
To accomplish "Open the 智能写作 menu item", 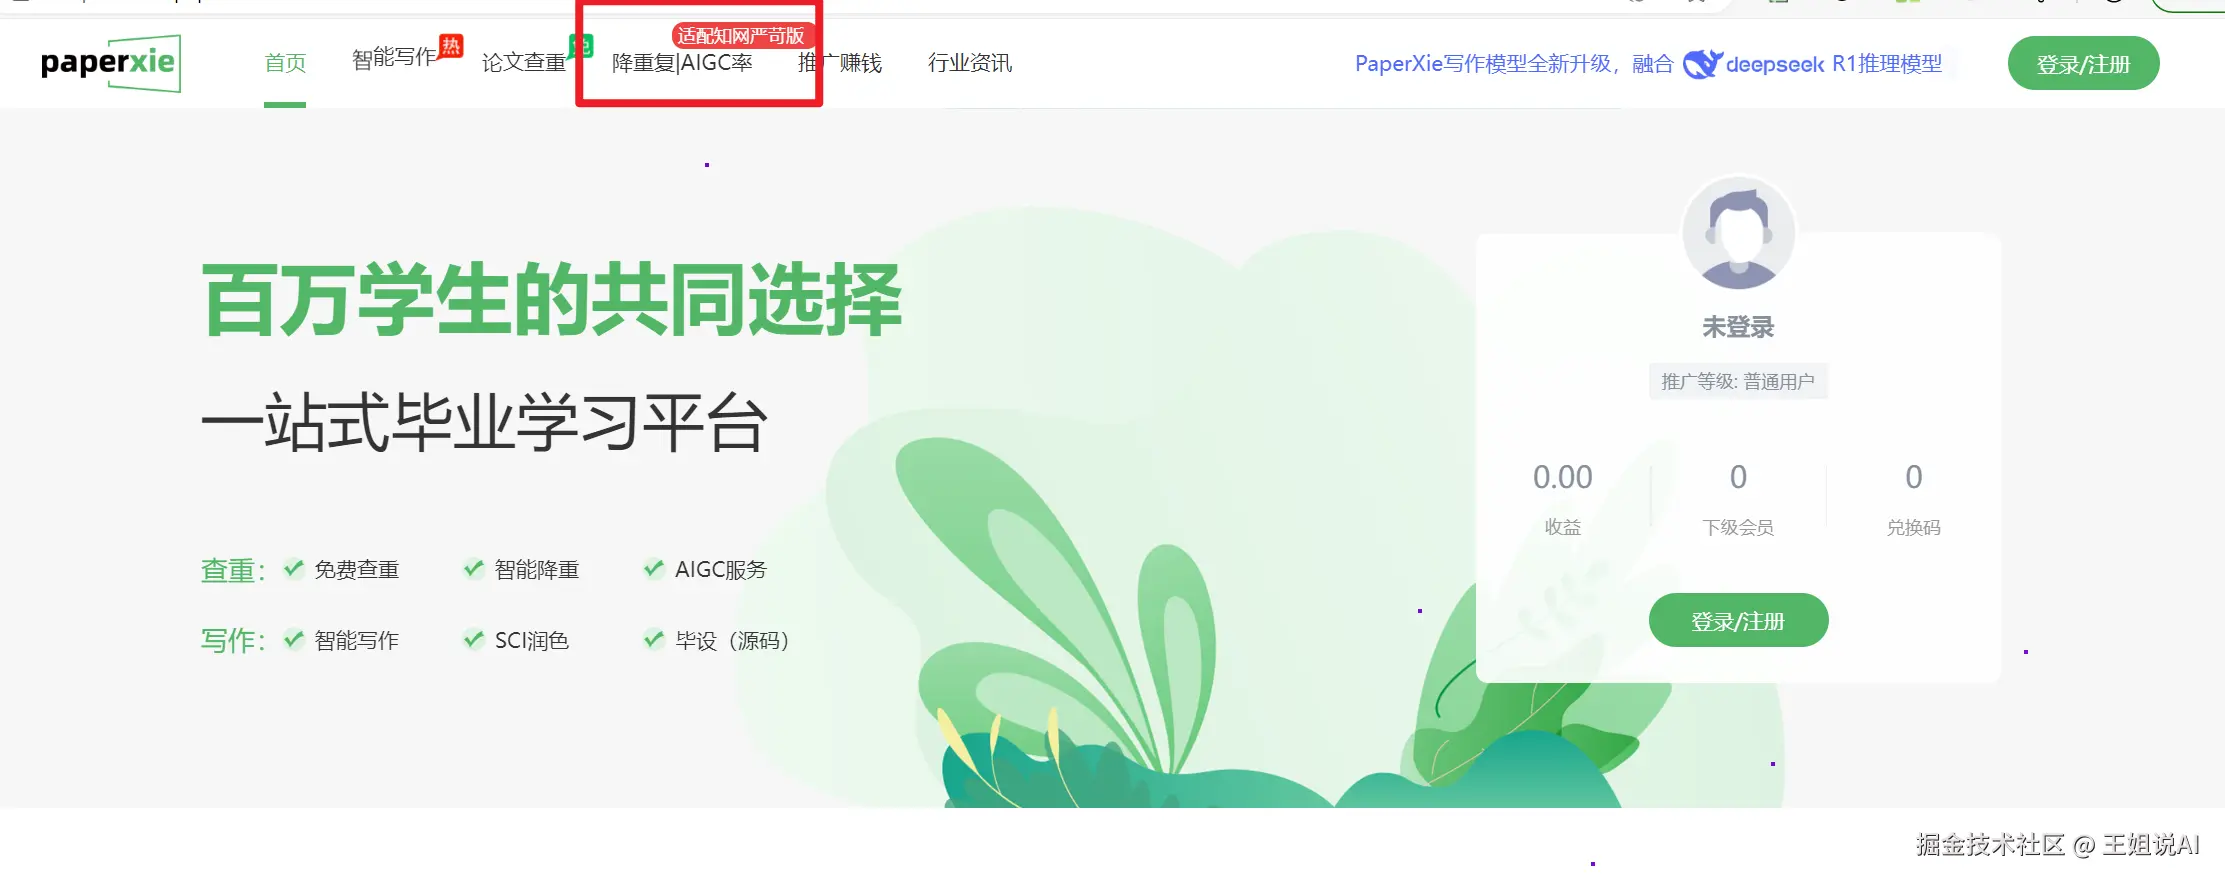I will click(395, 59).
